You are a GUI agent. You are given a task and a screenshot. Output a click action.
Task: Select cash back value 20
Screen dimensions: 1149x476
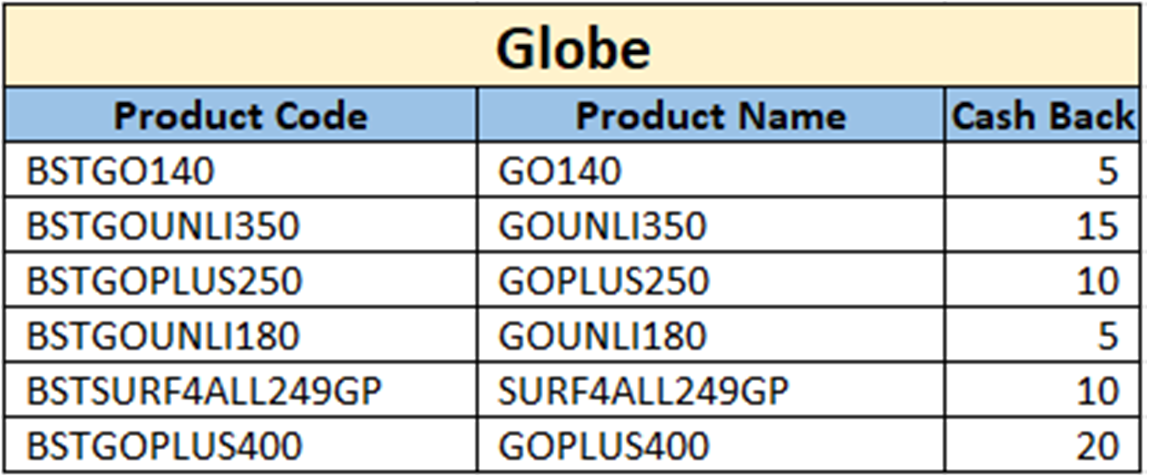(1097, 446)
